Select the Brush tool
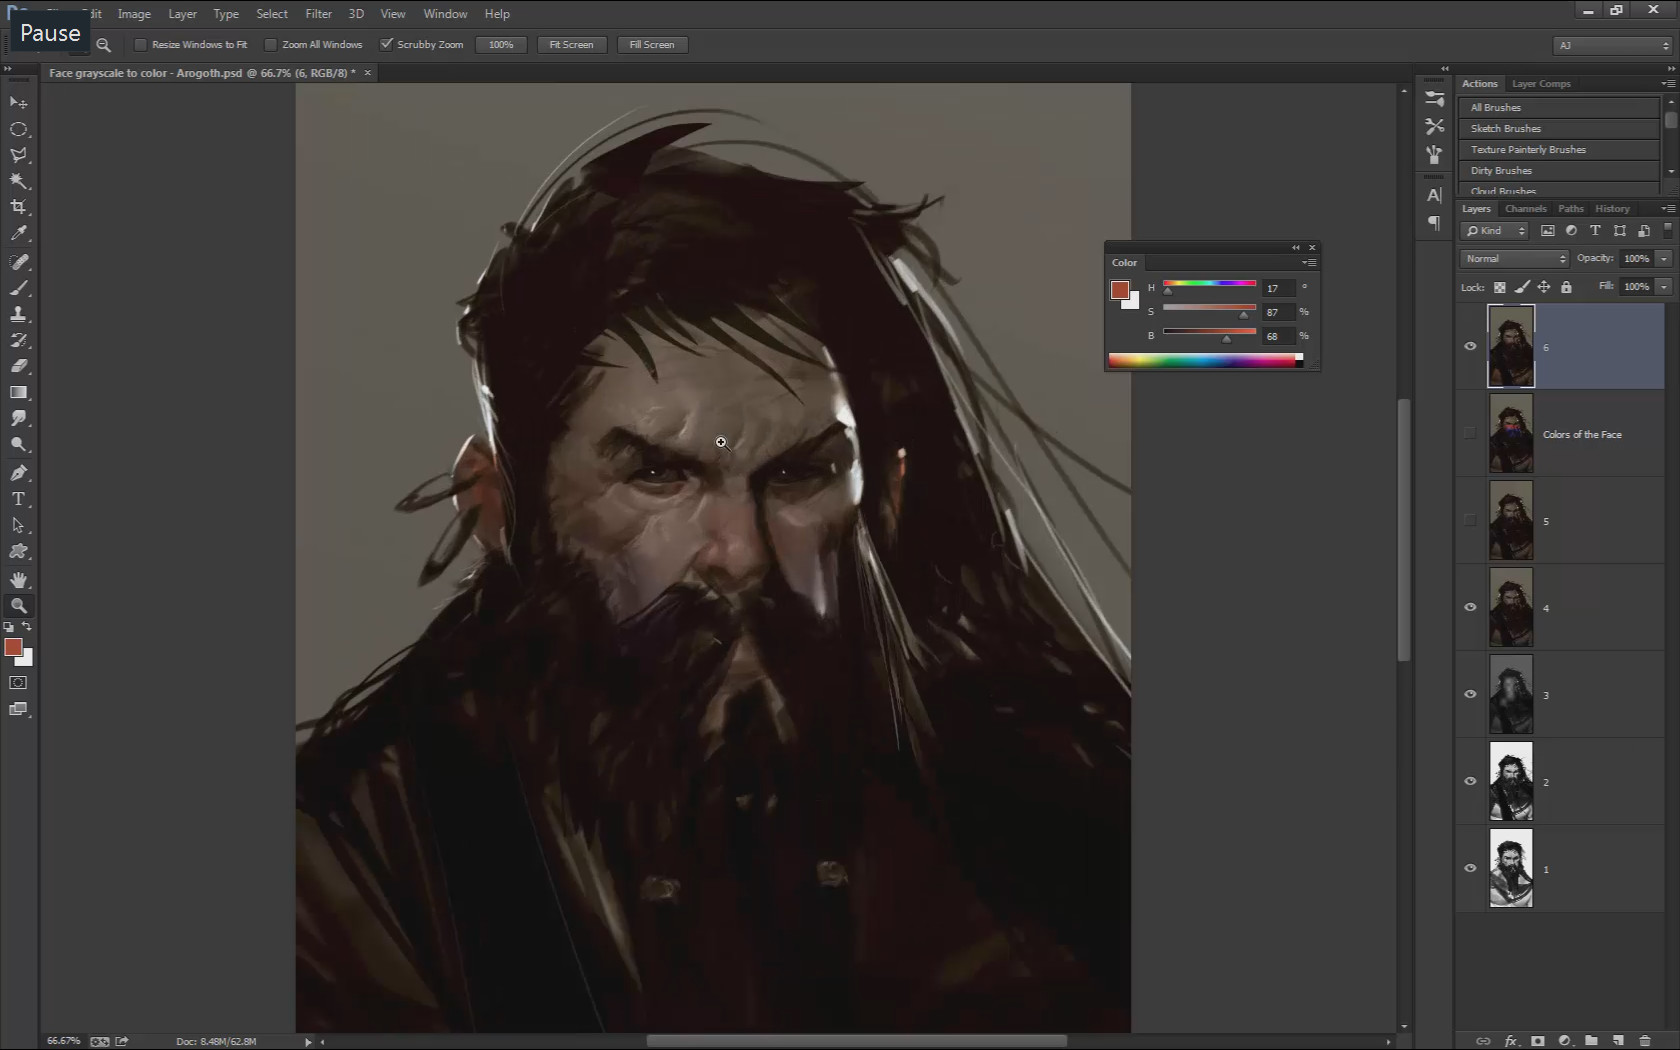 click(x=18, y=288)
